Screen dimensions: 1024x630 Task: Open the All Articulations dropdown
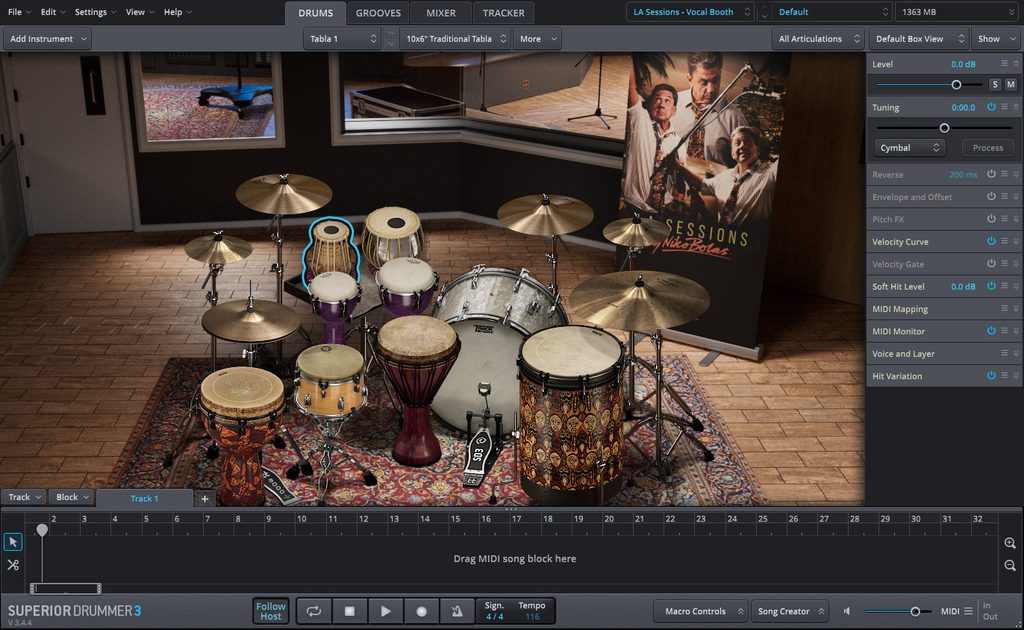[x=818, y=39]
